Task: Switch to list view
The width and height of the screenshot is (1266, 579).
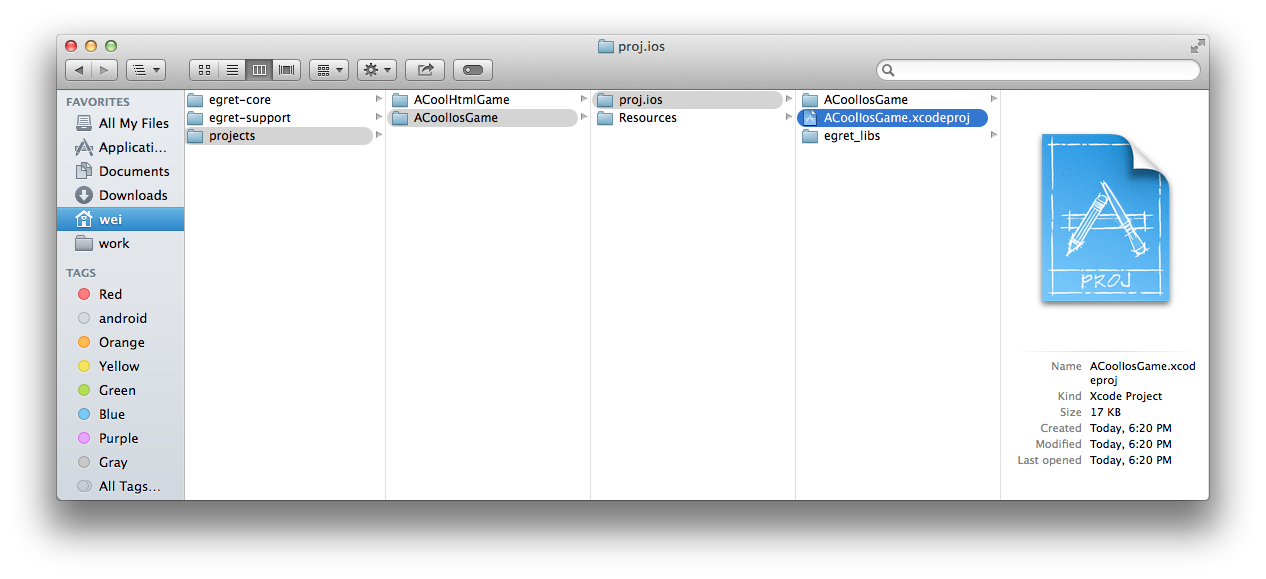Action: [x=232, y=70]
